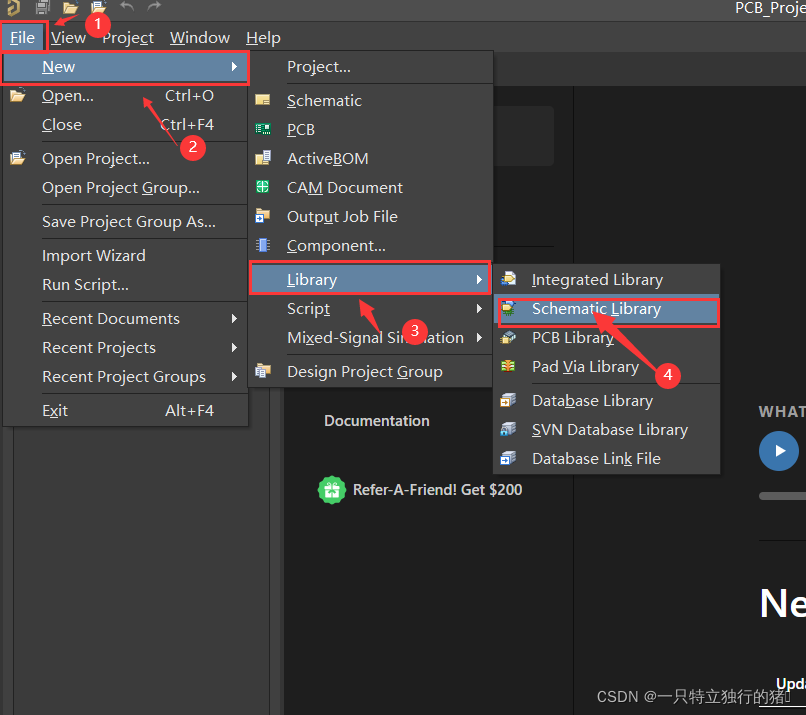Image resolution: width=806 pixels, height=715 pixels.
Task: Click the Design Project Group icon
Action: (263, 371)
